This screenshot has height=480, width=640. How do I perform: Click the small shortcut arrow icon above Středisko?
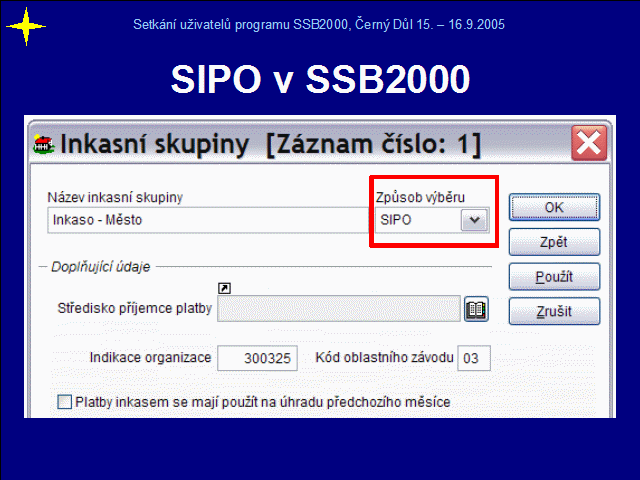tap(224, 289)
